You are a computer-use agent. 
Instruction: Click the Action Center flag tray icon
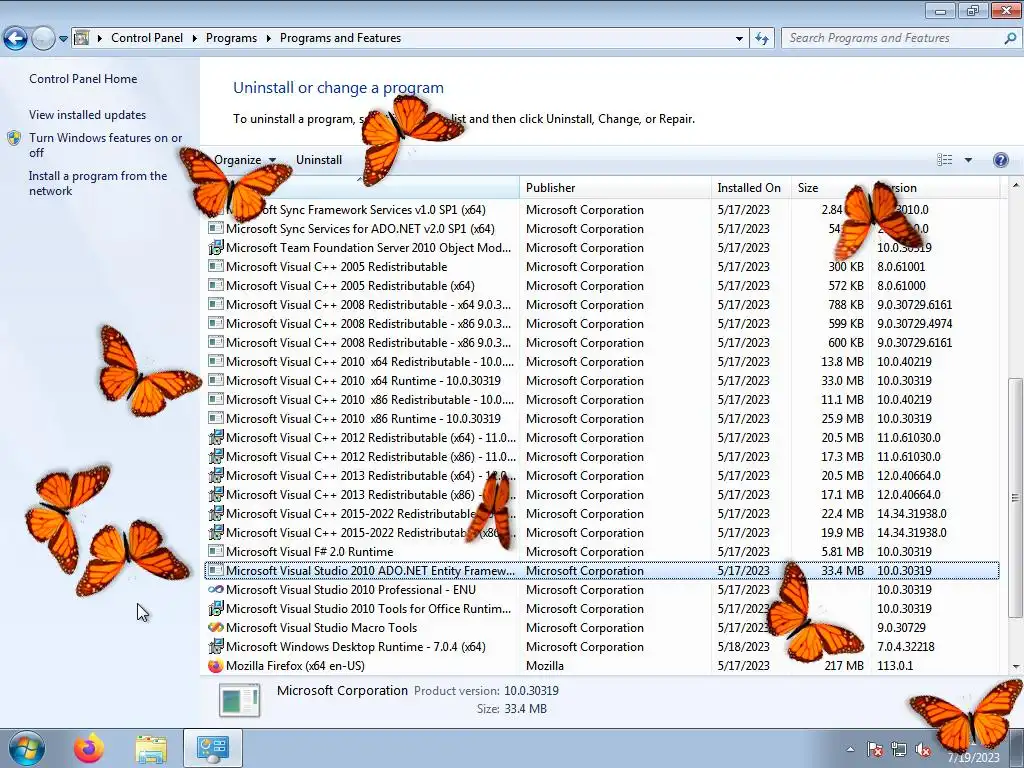tap(875, 750)
